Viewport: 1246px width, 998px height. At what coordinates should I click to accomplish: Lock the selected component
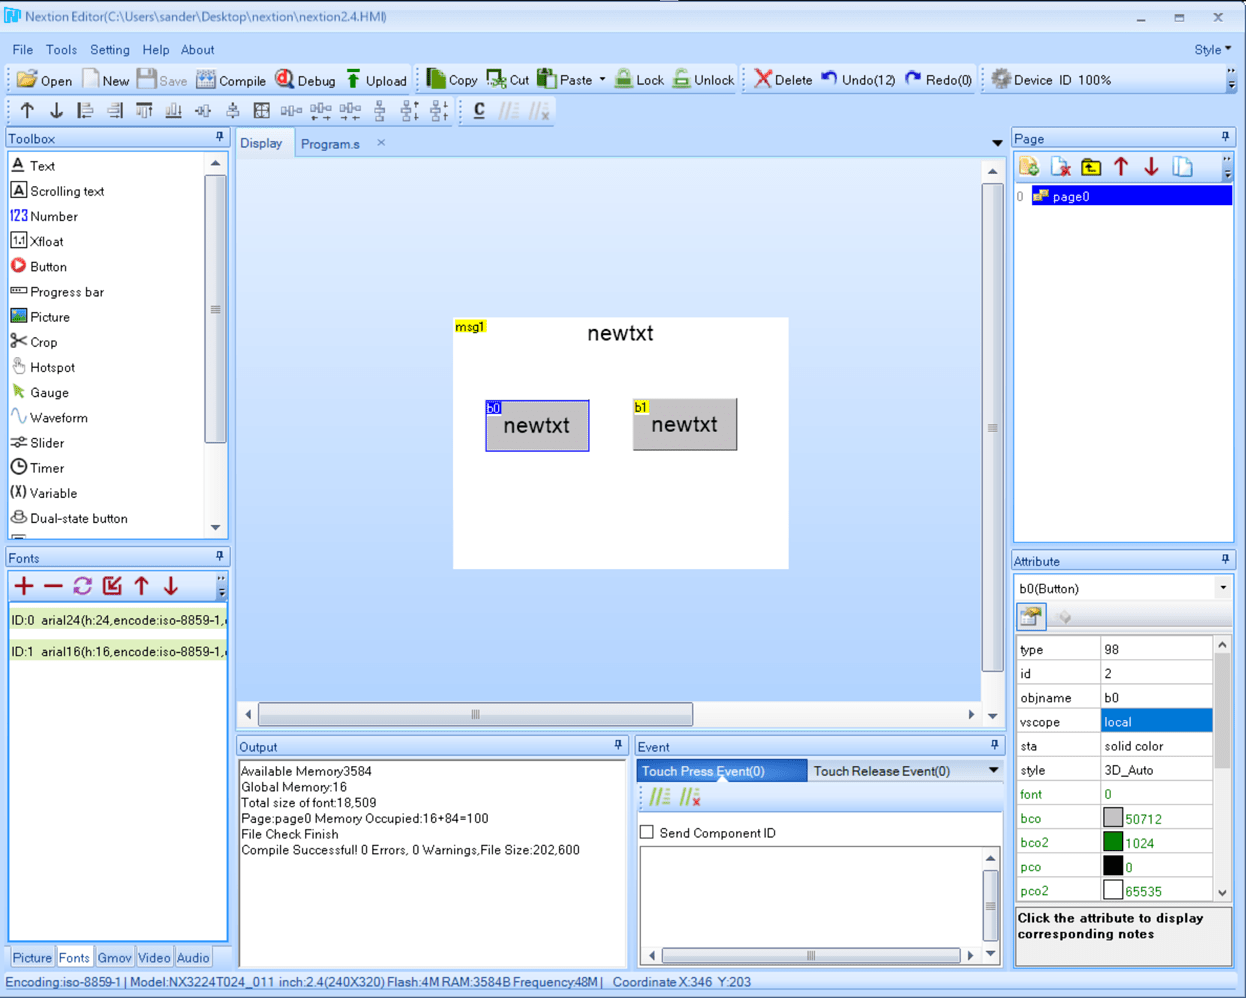pos(639,80)
